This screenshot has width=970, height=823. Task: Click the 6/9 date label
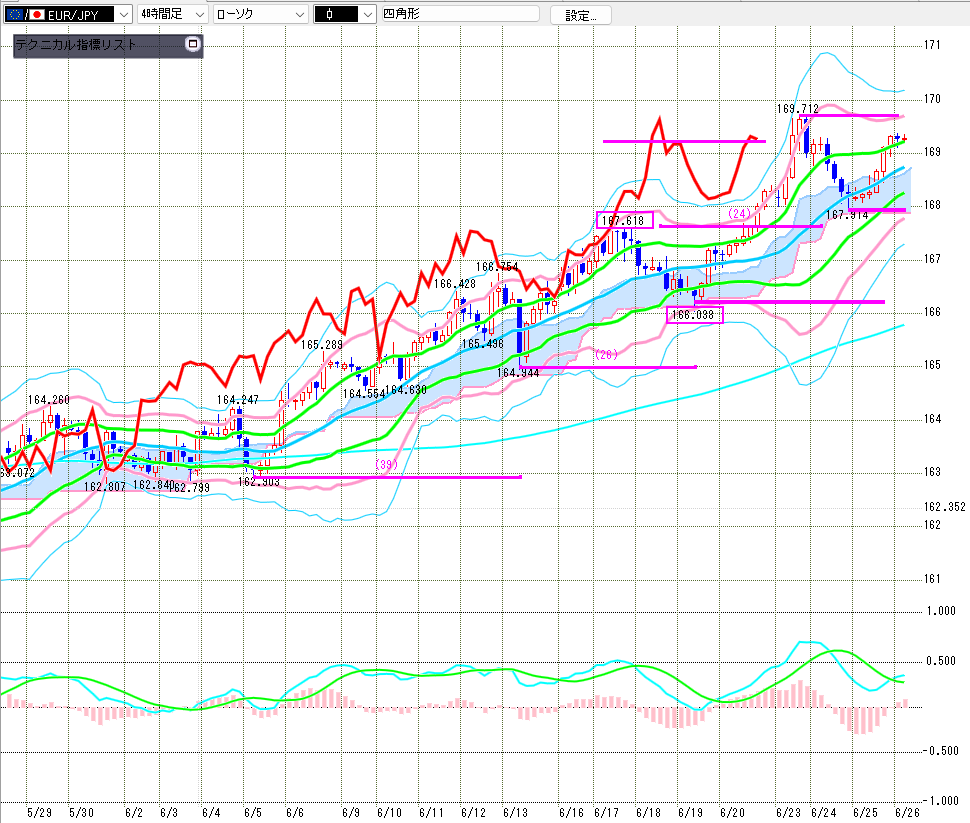coord(351,812)
